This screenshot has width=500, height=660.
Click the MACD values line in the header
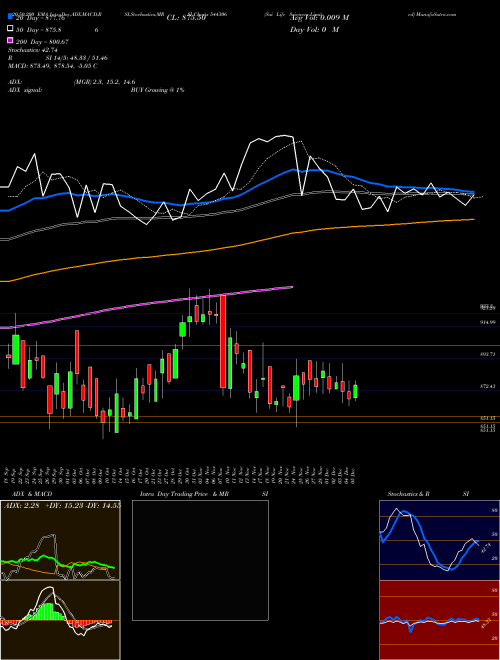[x=53, y=66]
